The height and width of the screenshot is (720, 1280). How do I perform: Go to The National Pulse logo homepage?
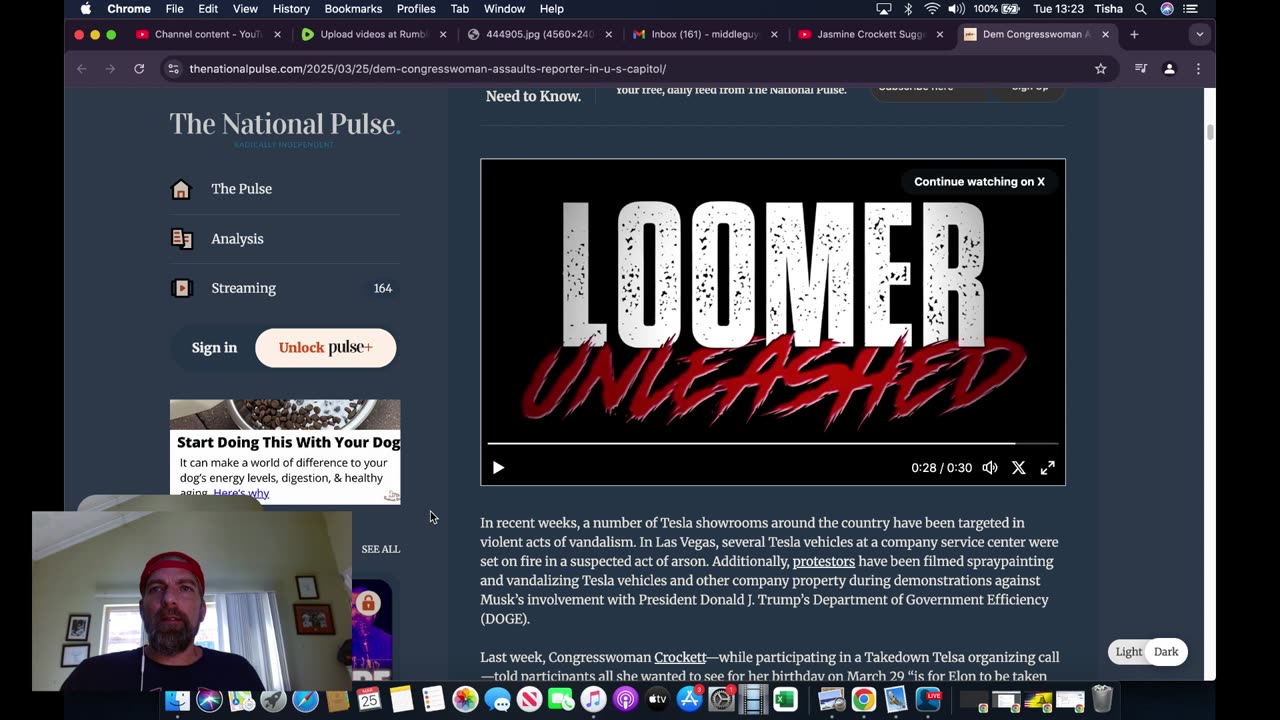click(x=284, y=124)
